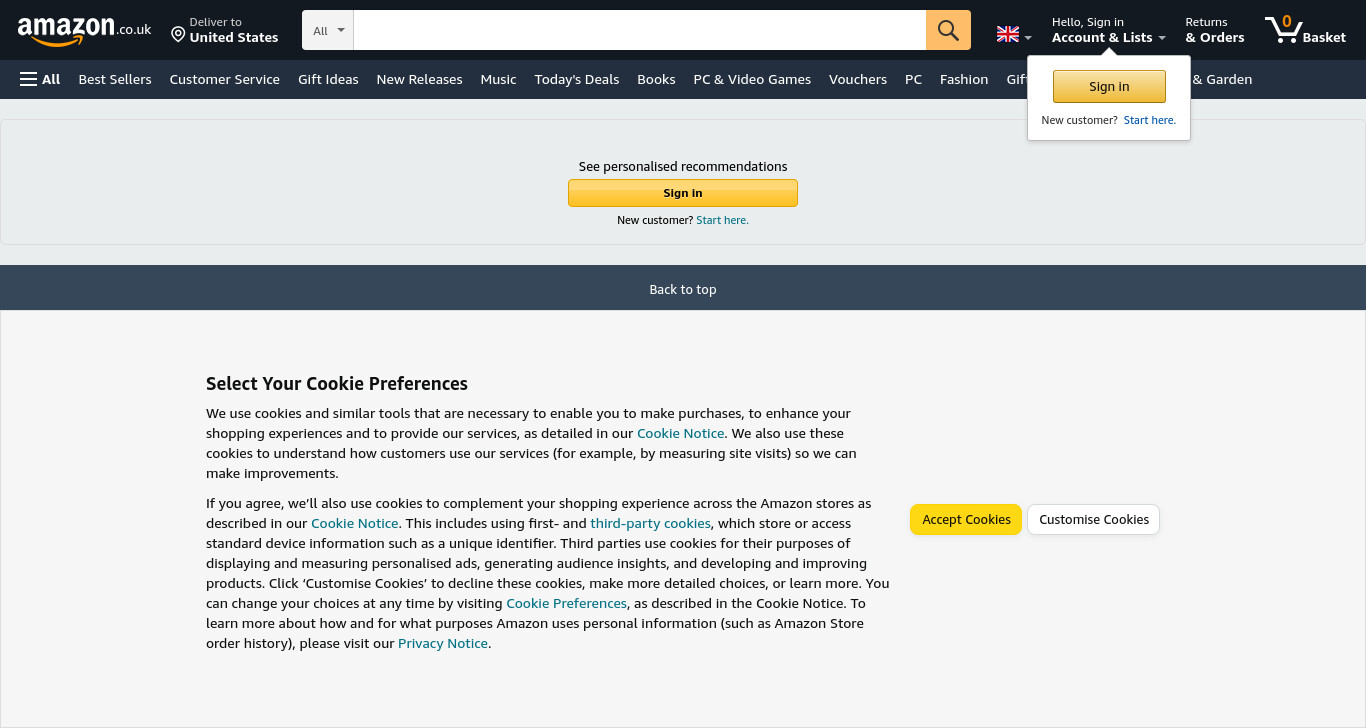1366x728 pixels.
Task: Open the Privacy Notice link
Action: 443,643
